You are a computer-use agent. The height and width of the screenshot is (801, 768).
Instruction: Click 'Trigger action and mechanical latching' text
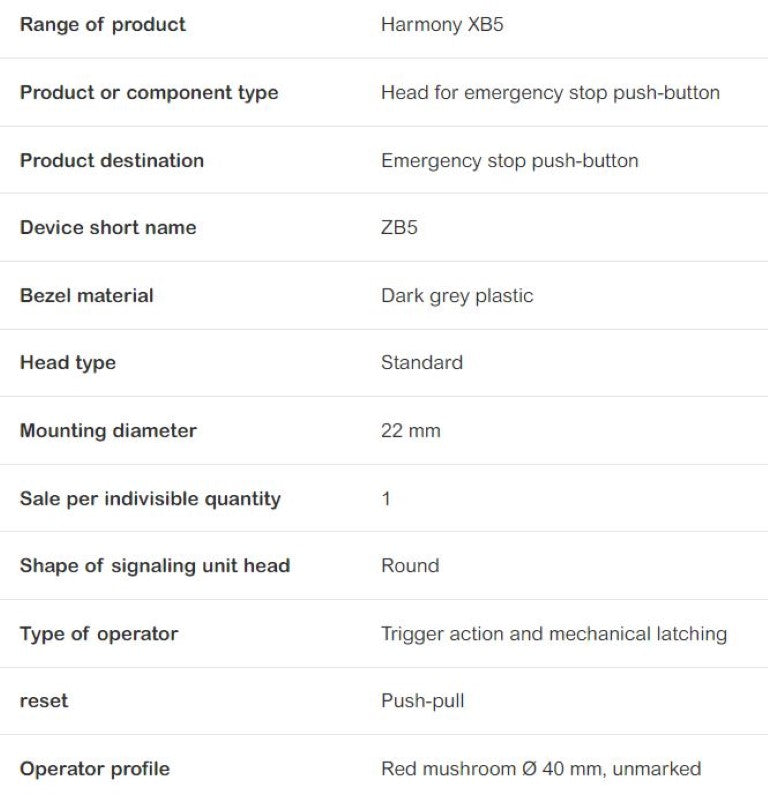(554, 634)
